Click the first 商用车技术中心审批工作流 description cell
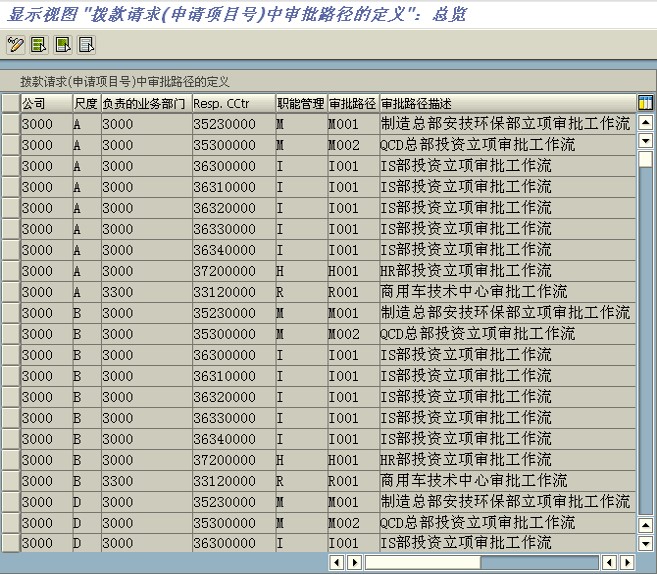The width and height of the screenshot is (657, 574). [x=474, y=292]
